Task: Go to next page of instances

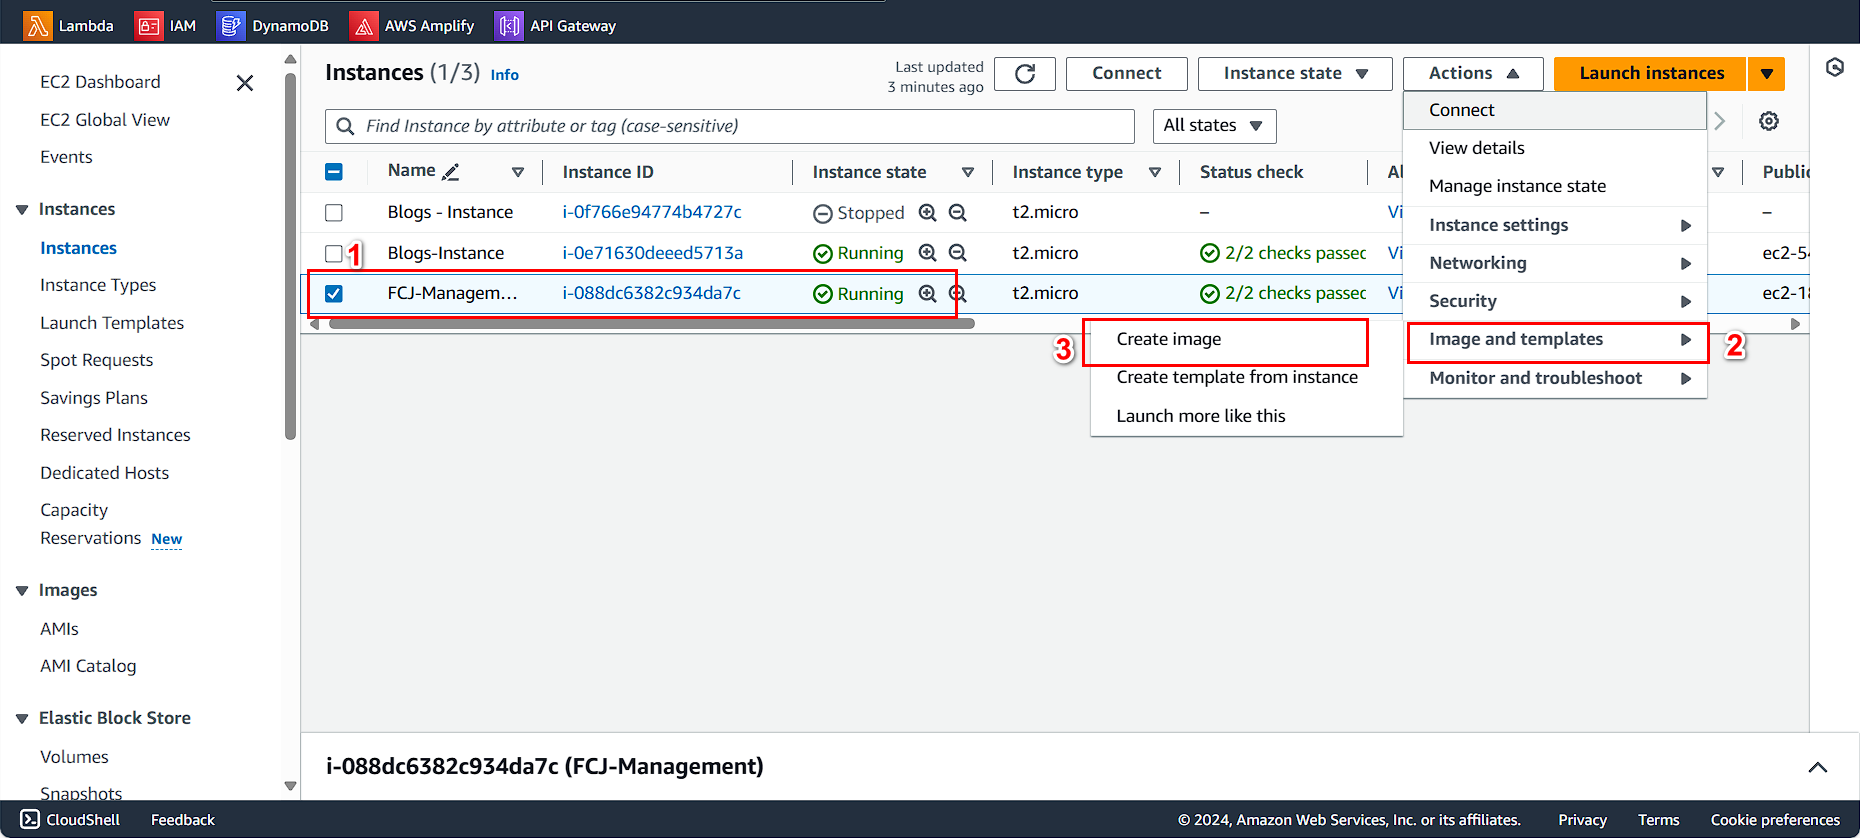Action: [x=1720, y=121]
